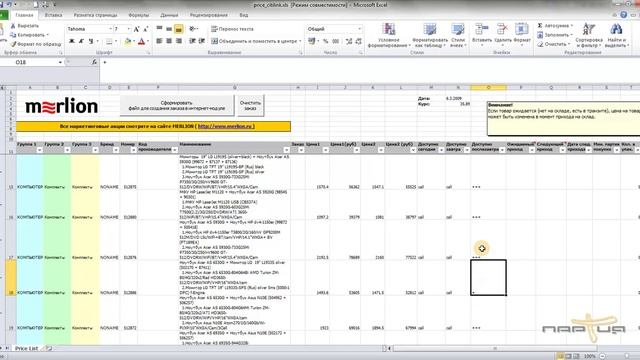This screenshot has height=360, width=640.
Task: Click the Сформировать order file button
Action: coord(177,106)
